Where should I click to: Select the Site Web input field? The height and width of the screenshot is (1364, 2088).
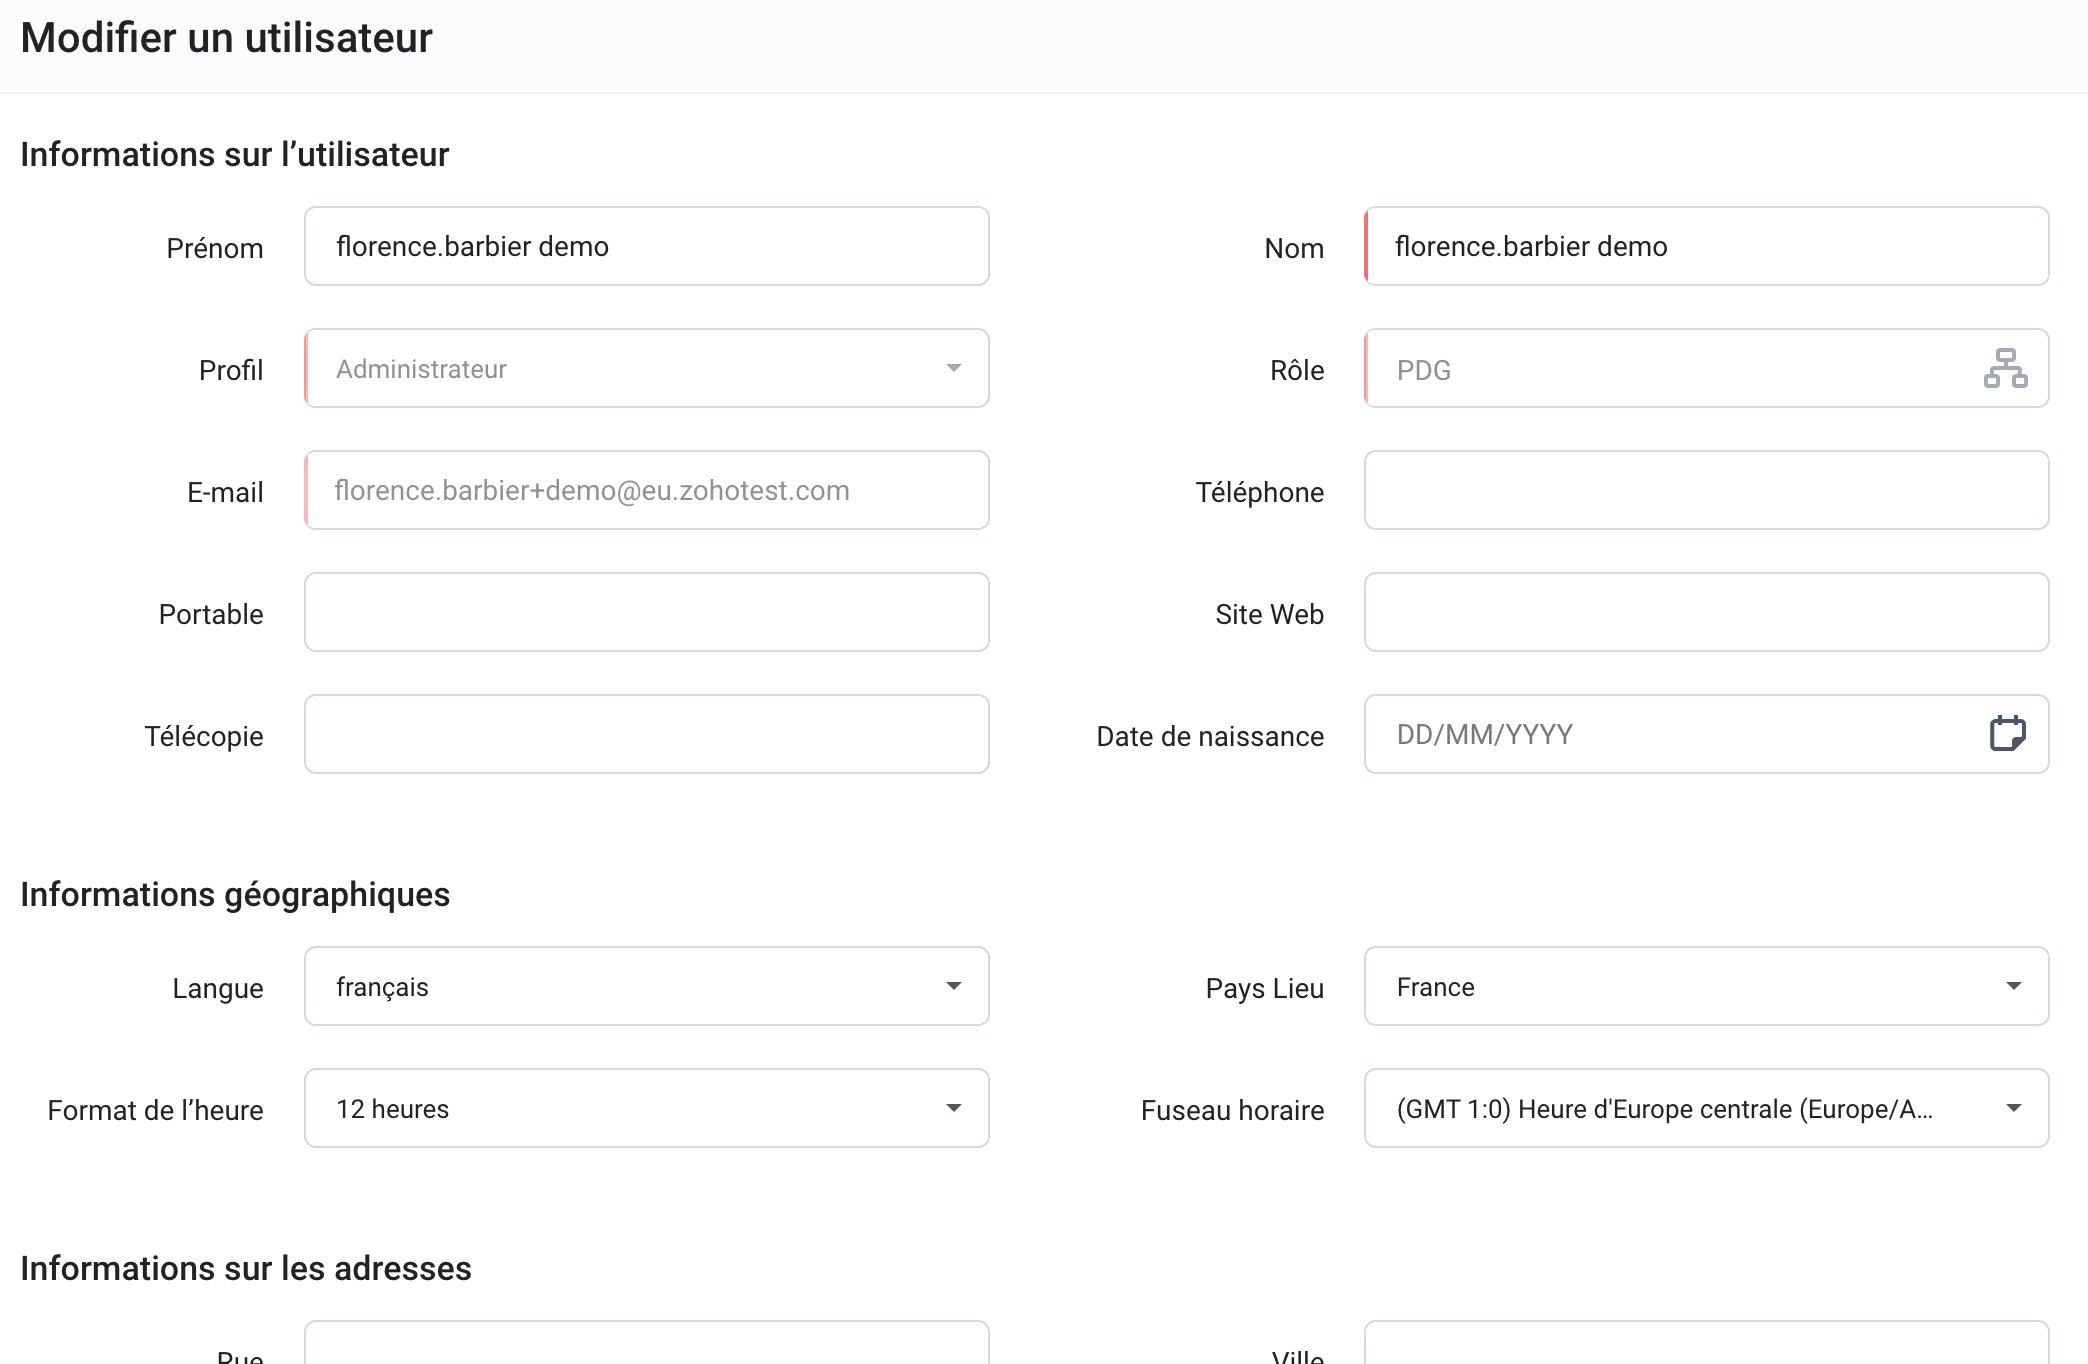(x=1706, y=612)
